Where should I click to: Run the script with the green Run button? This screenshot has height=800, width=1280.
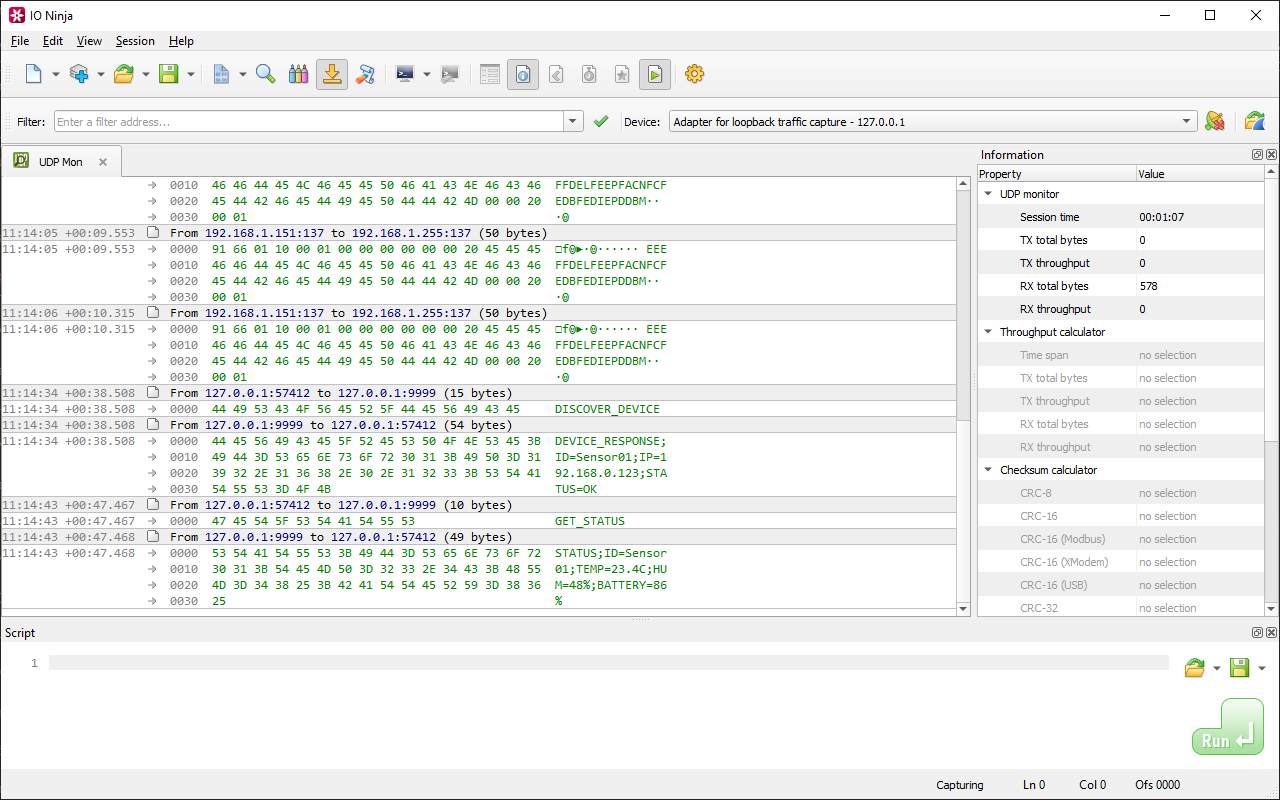tap(1227, 727)
